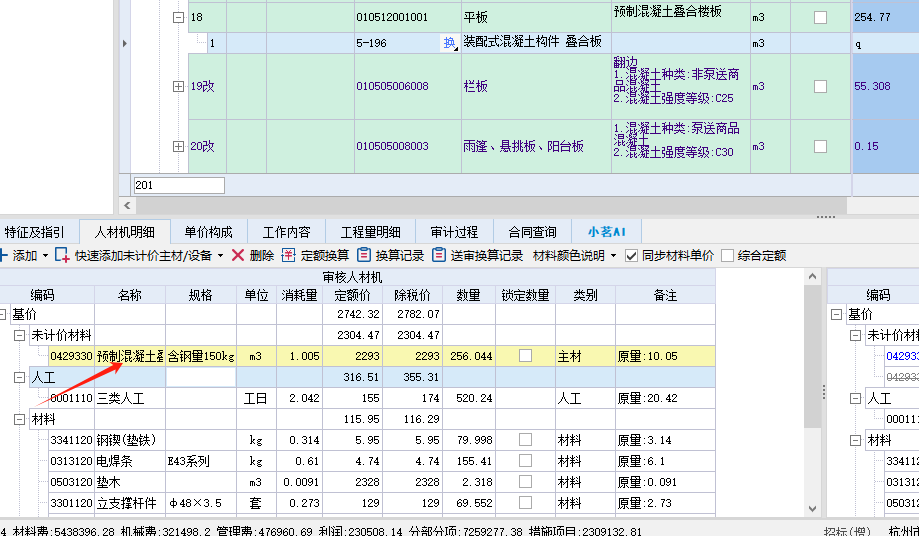Click the 换 icon on row 5-196
Image resolution: width=919 pixels, height=536 pixels.
tap(450, 43)
